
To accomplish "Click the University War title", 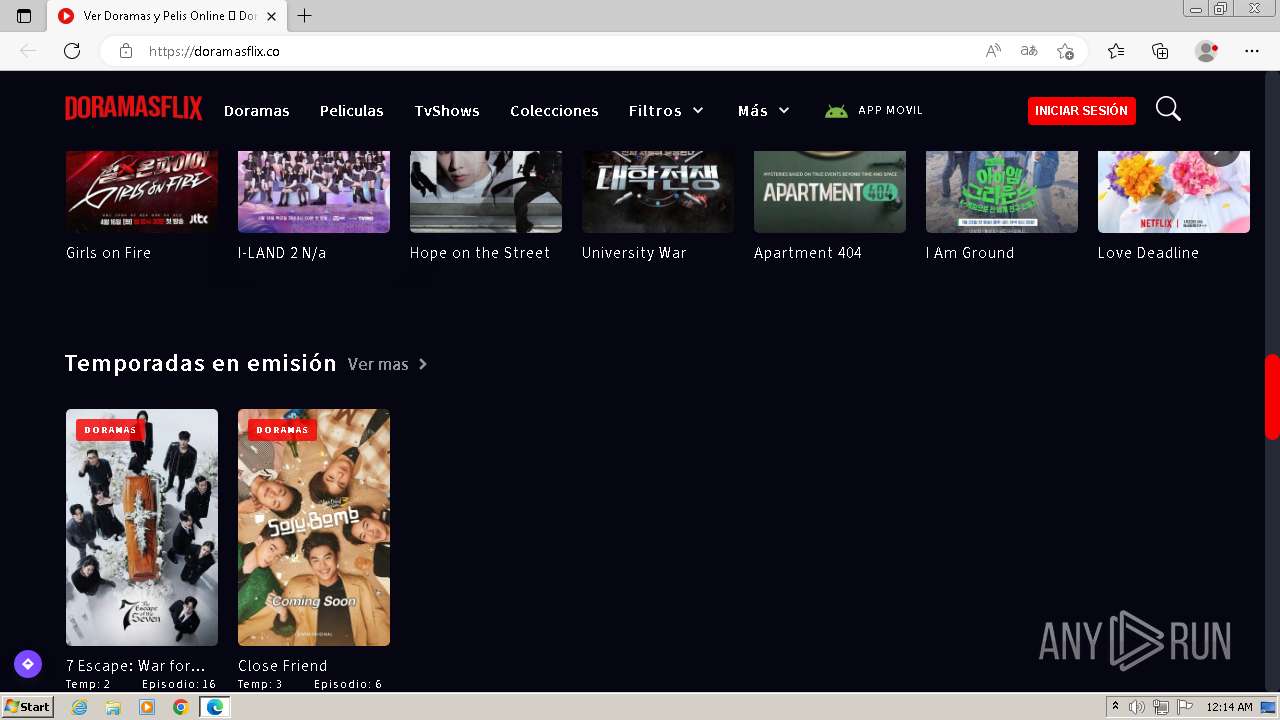I will click(634, 253).
